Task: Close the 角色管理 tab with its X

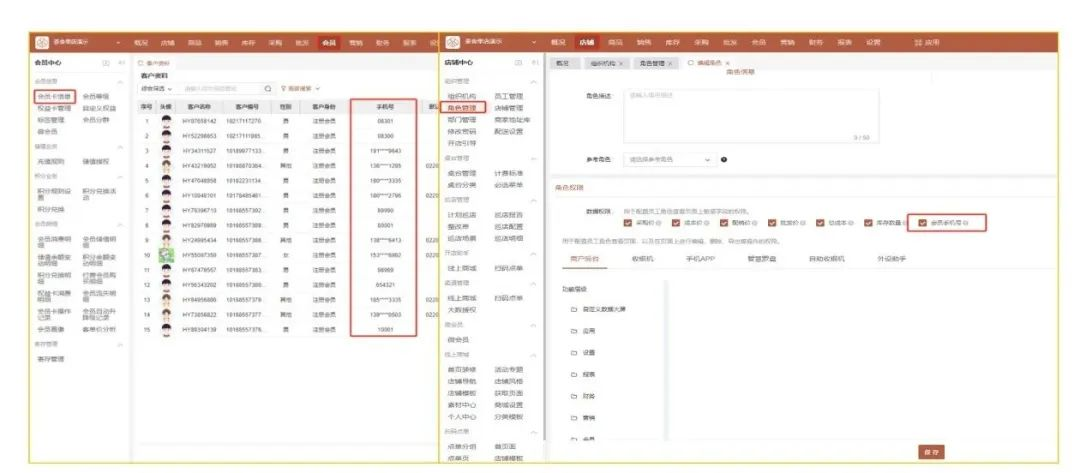Action: [x=676, y=63]
